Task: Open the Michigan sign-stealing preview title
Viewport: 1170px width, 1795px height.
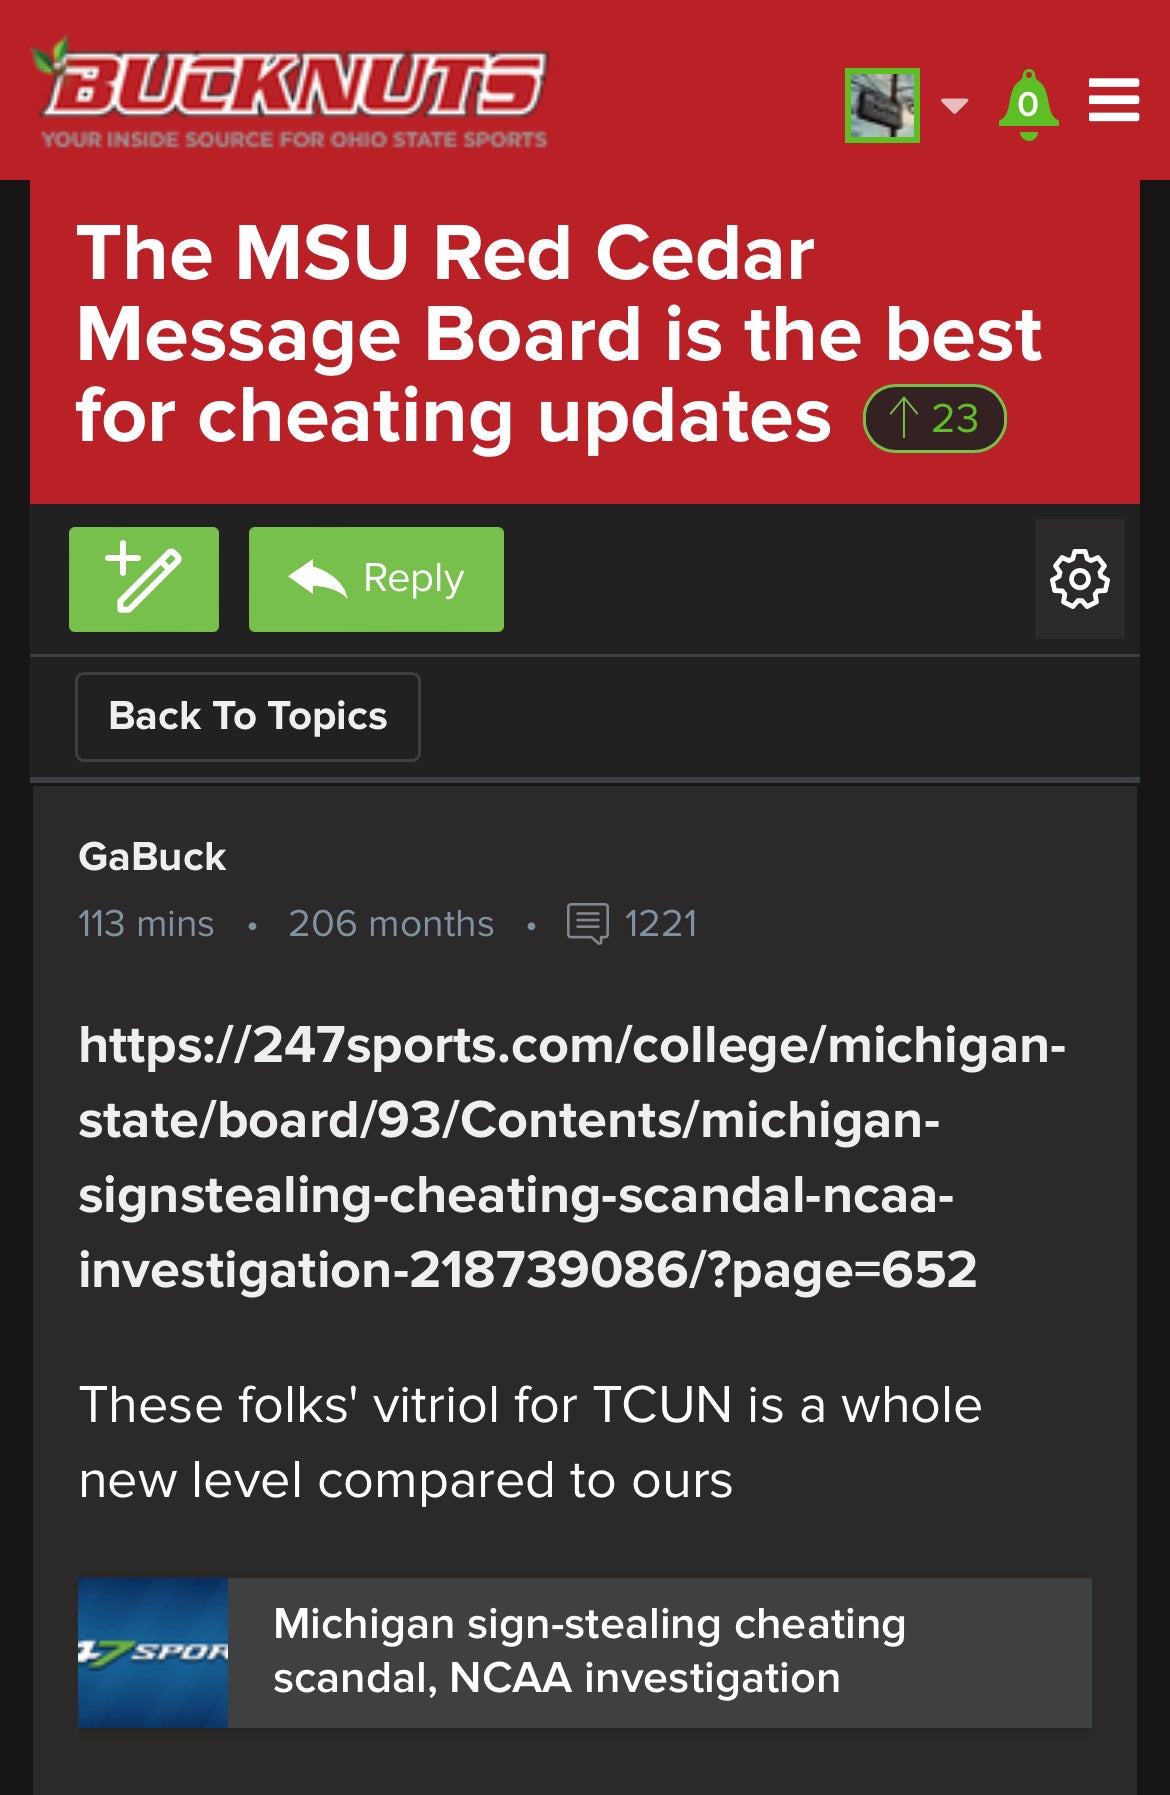Action: coord(589,1651)
